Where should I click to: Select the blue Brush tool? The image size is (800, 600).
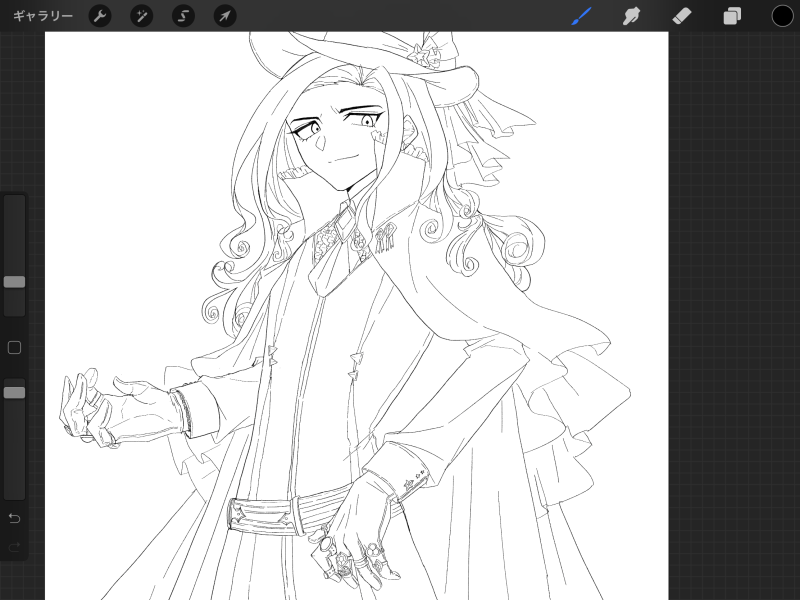582,16
